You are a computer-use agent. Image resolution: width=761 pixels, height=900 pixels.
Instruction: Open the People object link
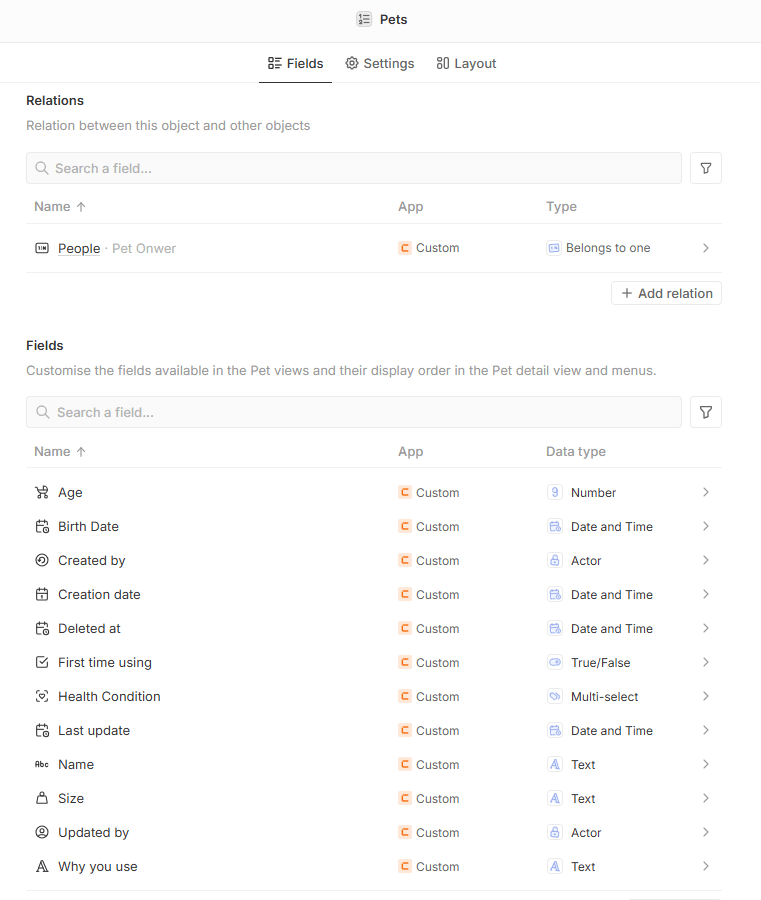(x=79, y=249)
